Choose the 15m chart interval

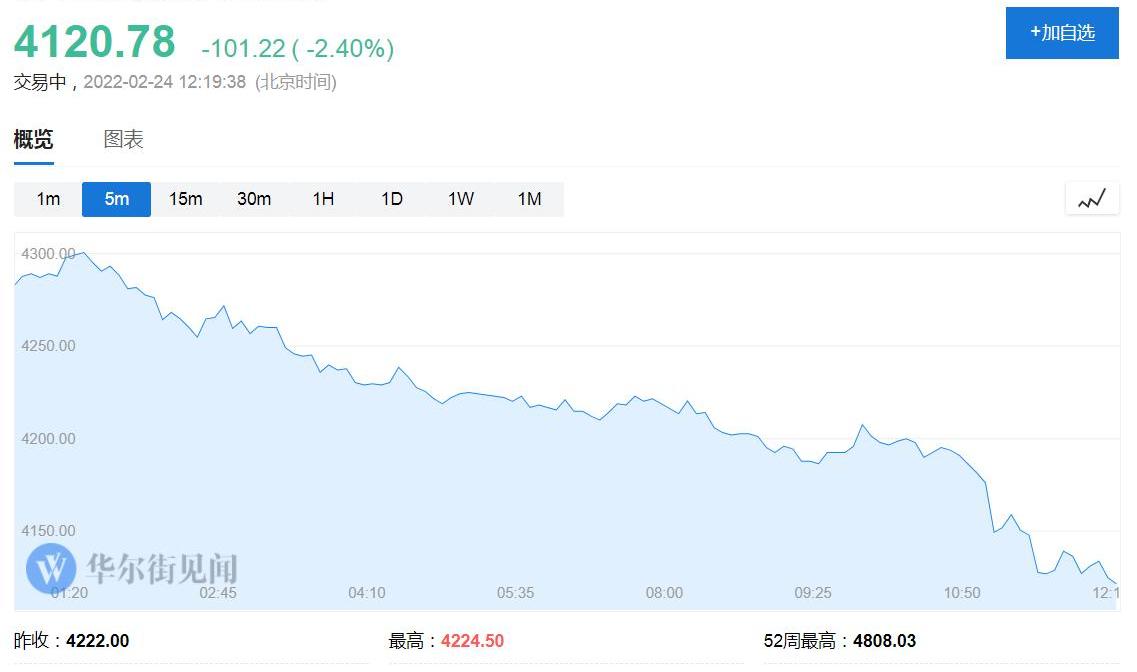click(185, 199)
